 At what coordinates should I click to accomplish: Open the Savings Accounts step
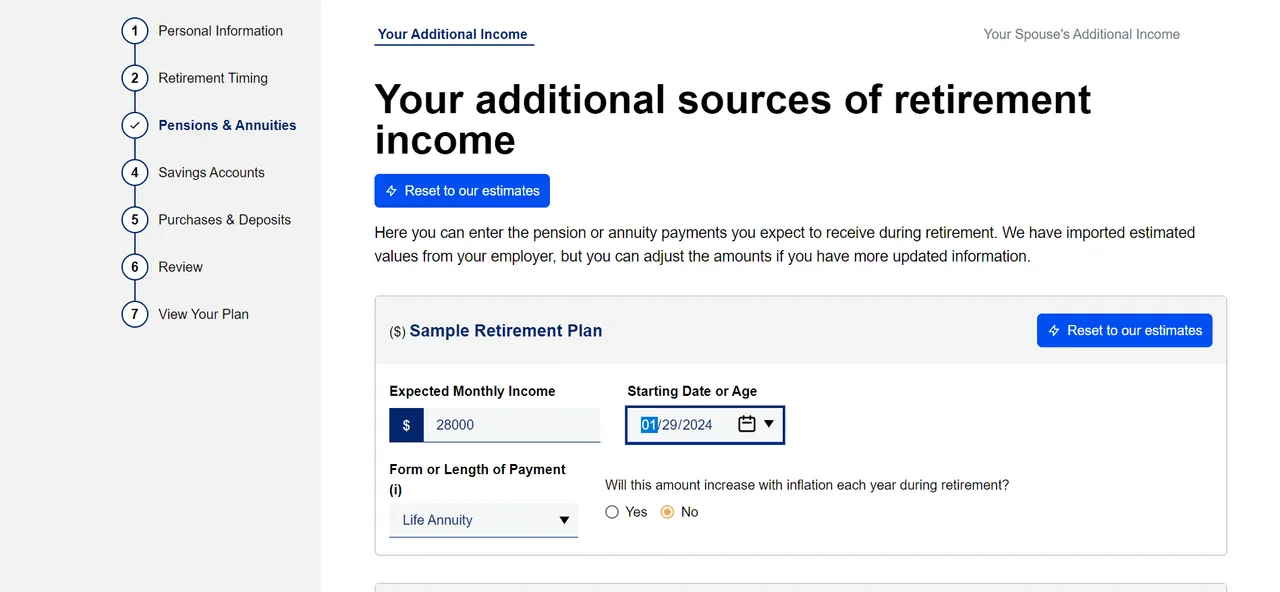[x=134, y=172]
